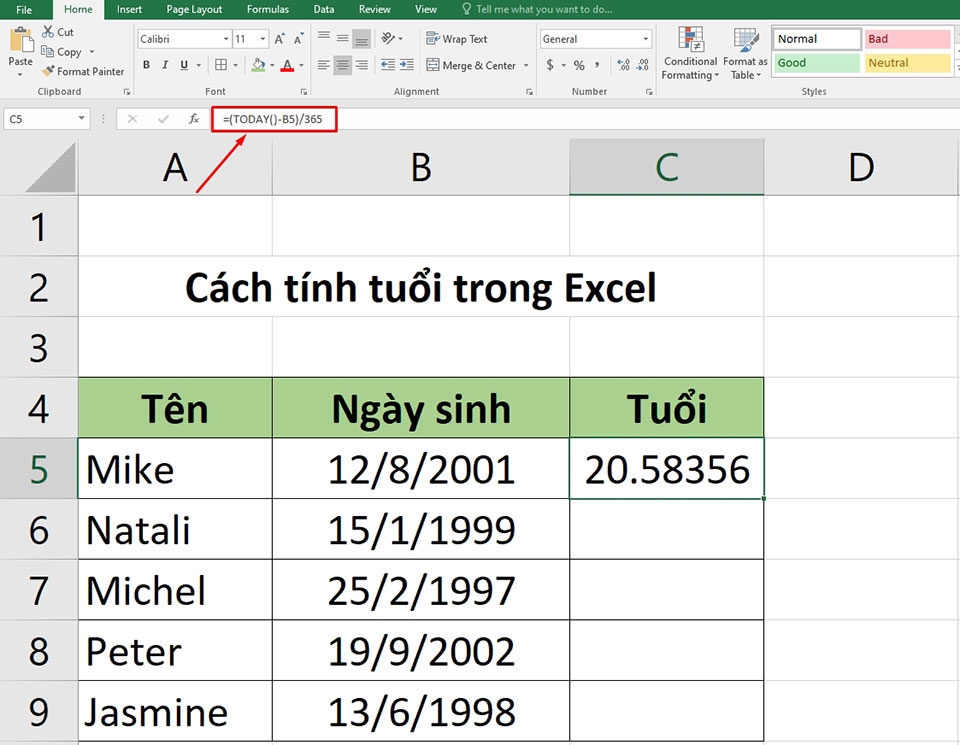The image size is (960, 745).
Task: Switch to the Formulas tab
Action: click(267, 9)
